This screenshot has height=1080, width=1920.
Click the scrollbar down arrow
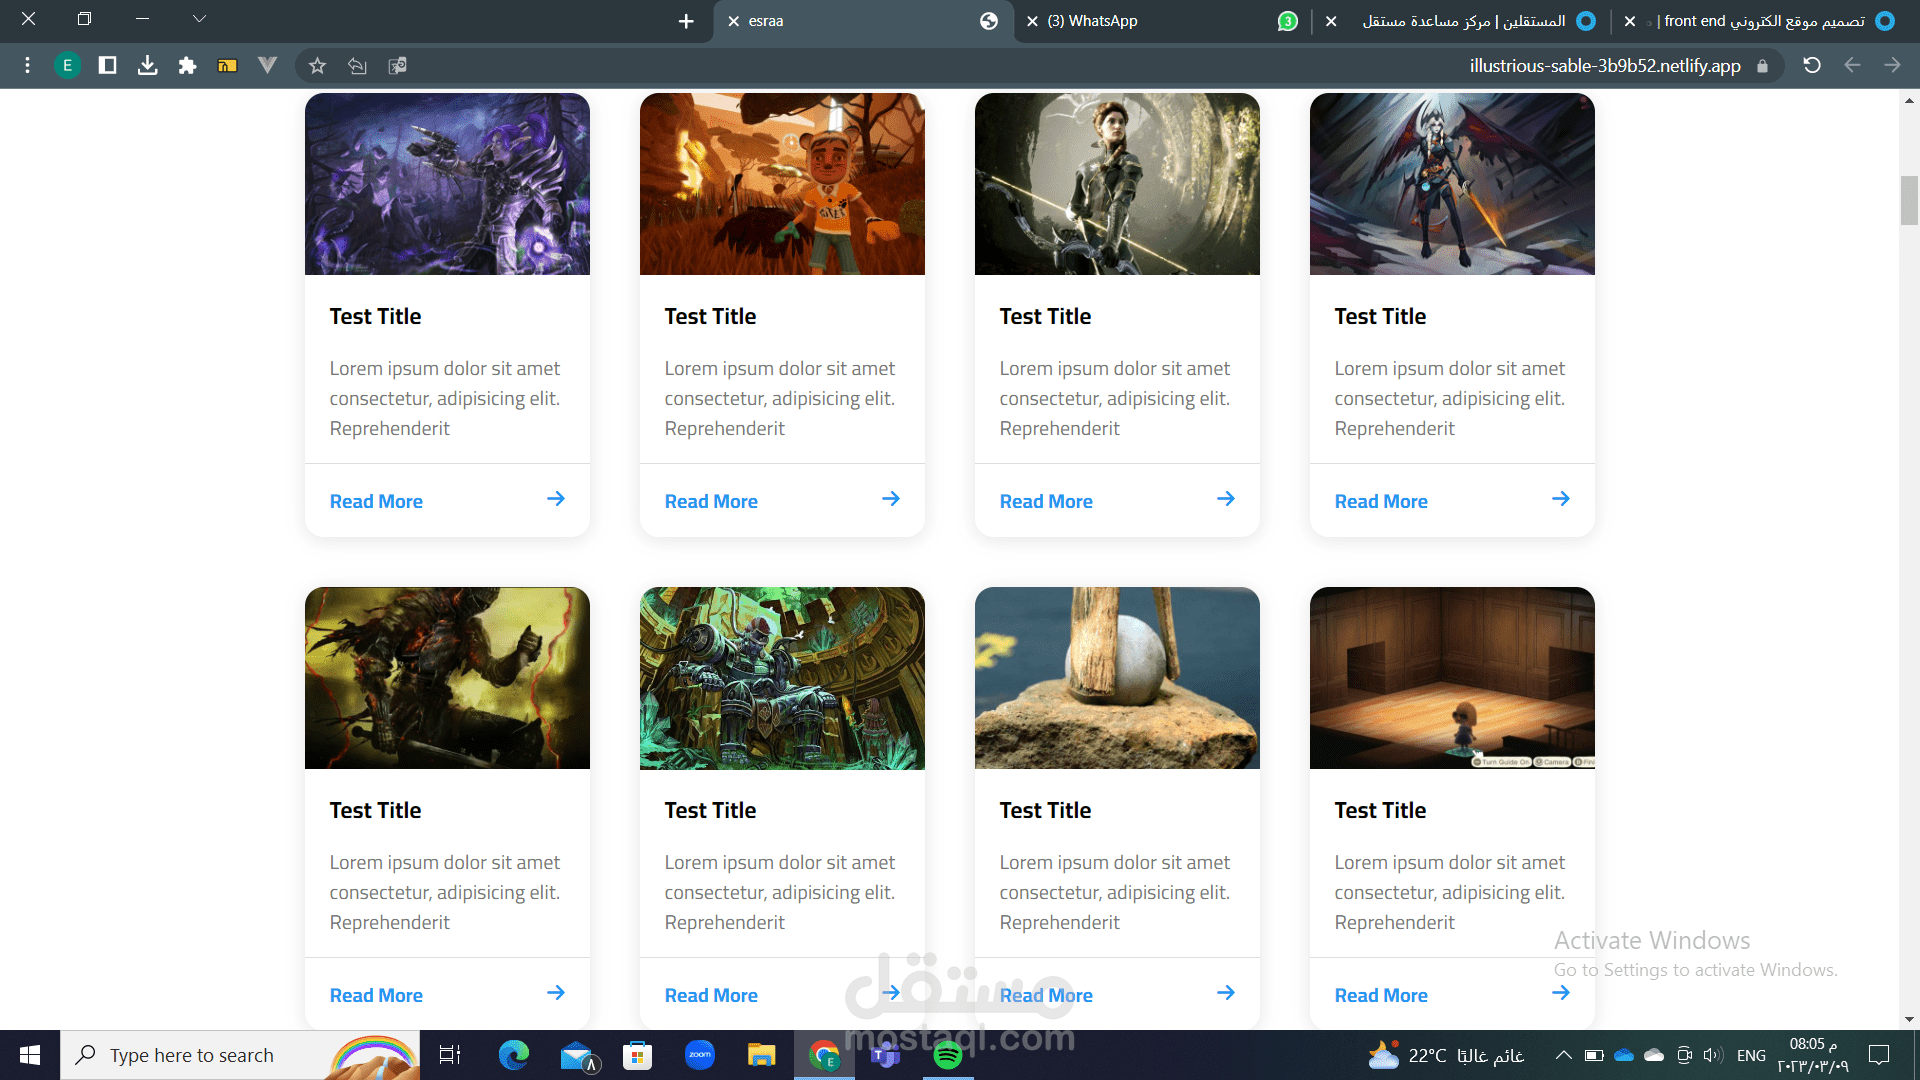click(1909, 1019)
